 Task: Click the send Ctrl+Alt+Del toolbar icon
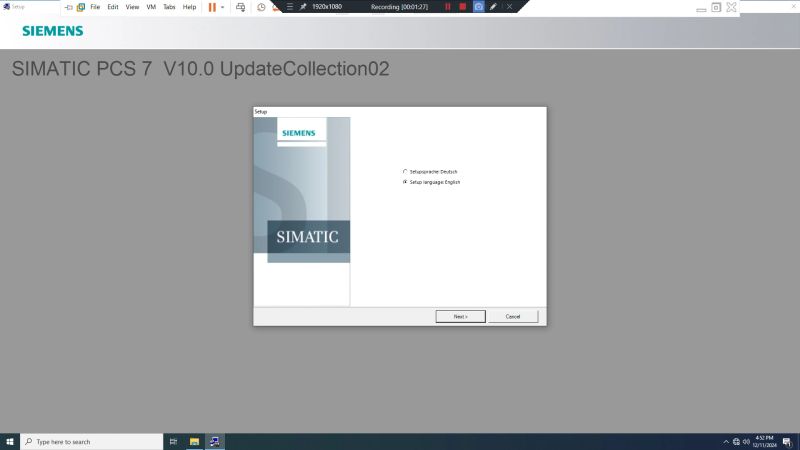pyautogui.click(x=240, y=7)
